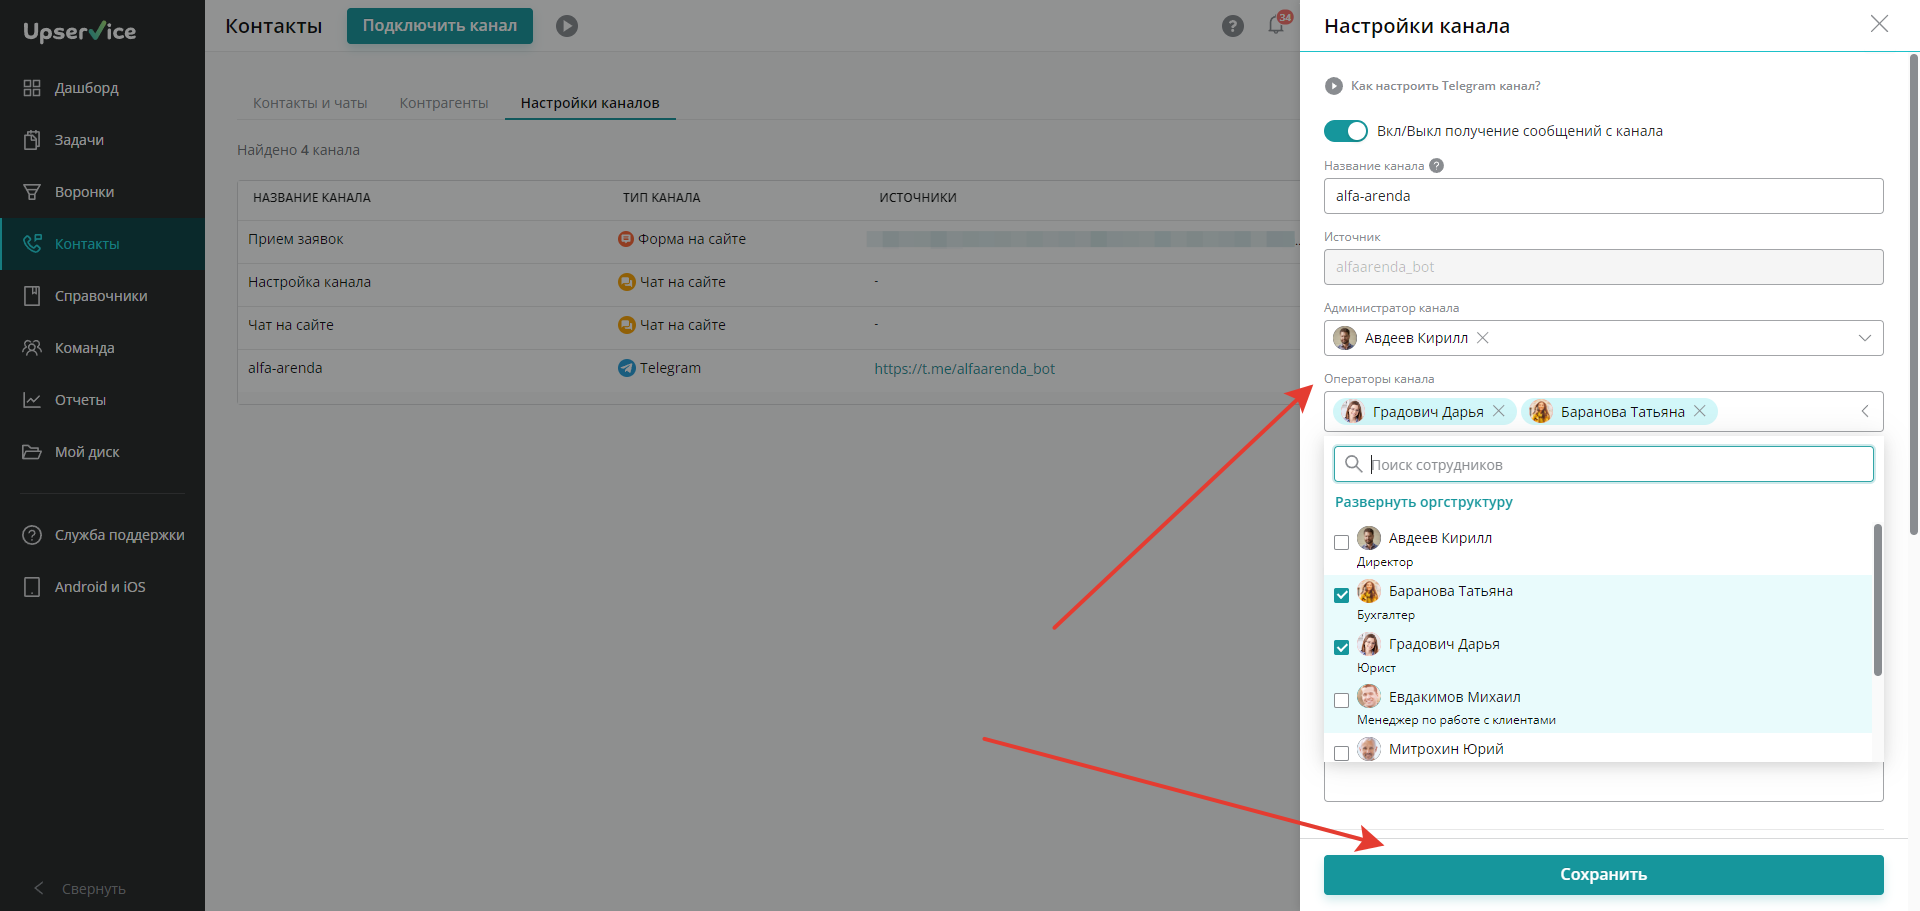Viewport: 1920px width, 911px height.
Task: Click Настройка канала row name
Action: click(x=310, y=282)
